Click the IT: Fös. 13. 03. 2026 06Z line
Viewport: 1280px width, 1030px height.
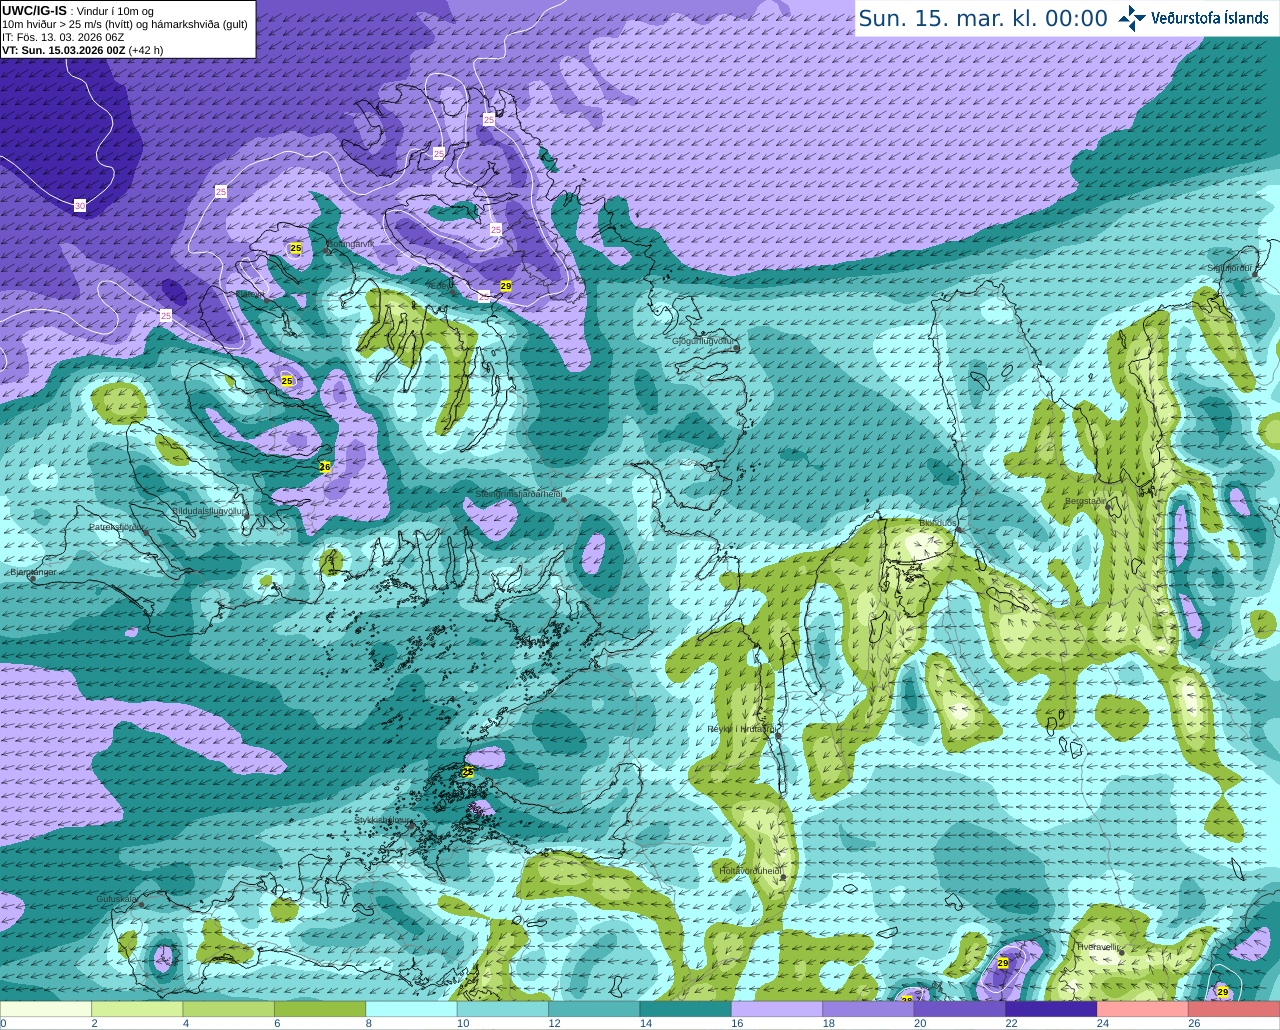tap(63, 37)
